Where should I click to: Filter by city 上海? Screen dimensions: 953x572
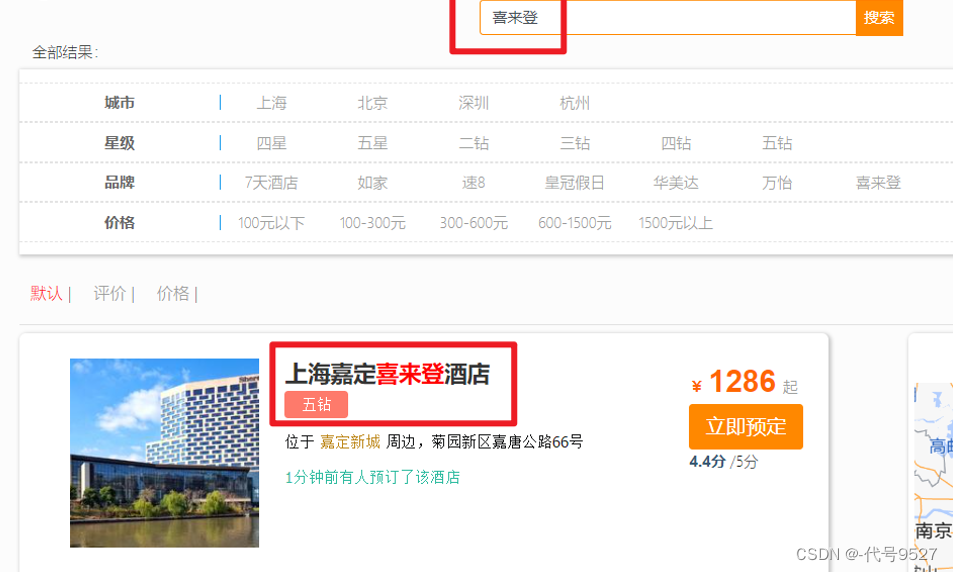point(271,103)
